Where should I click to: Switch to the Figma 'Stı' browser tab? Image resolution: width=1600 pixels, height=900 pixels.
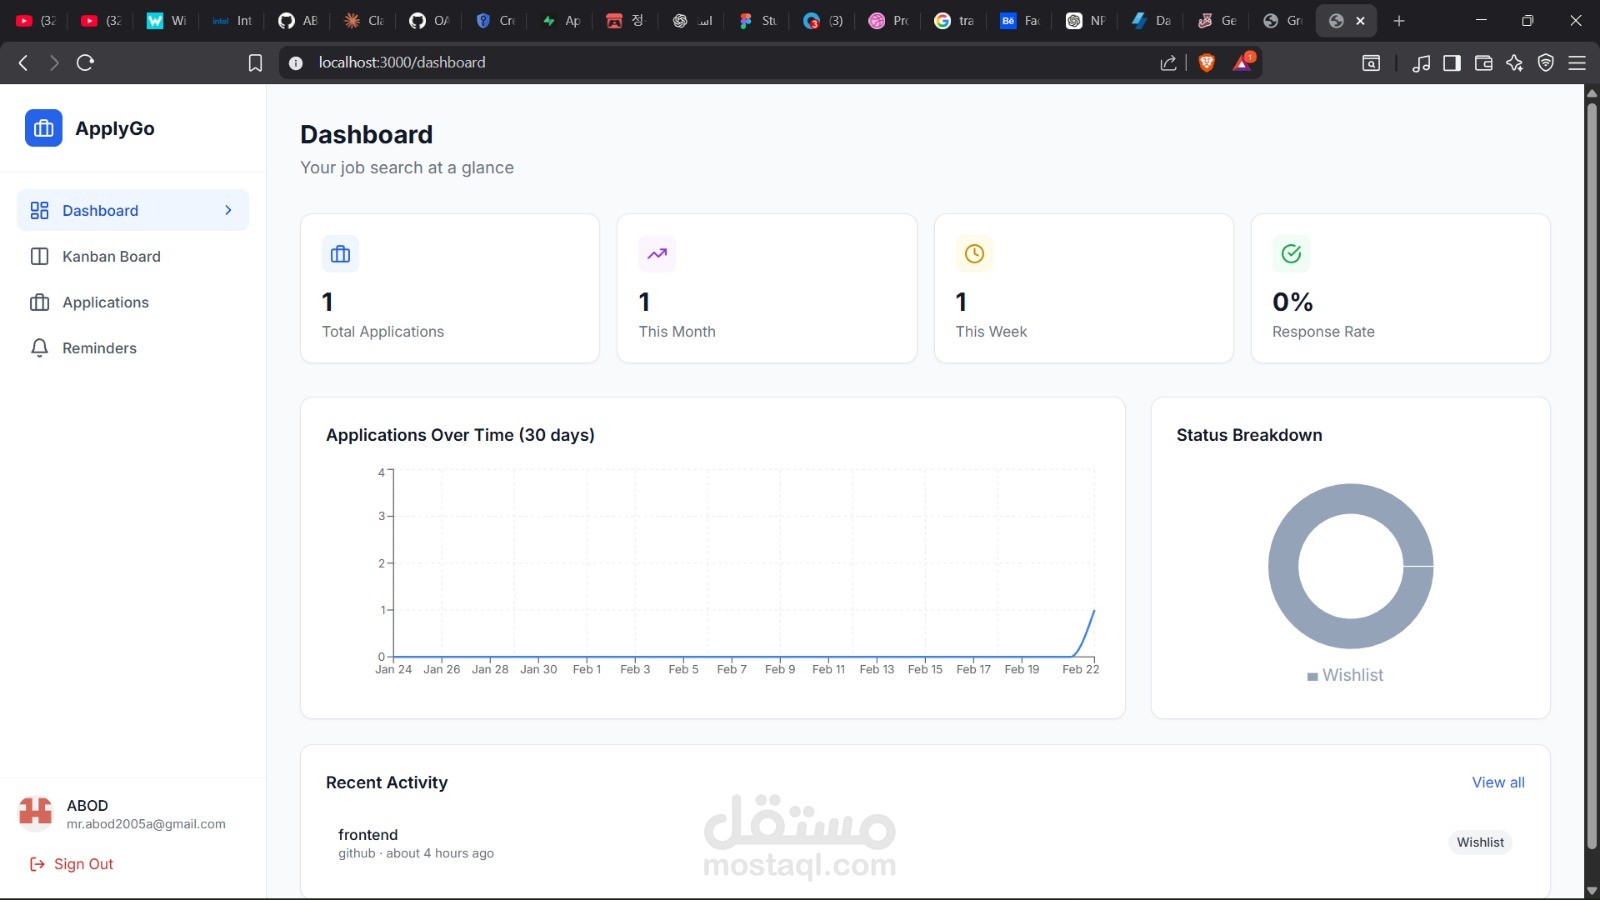click(x=758, y=20)
